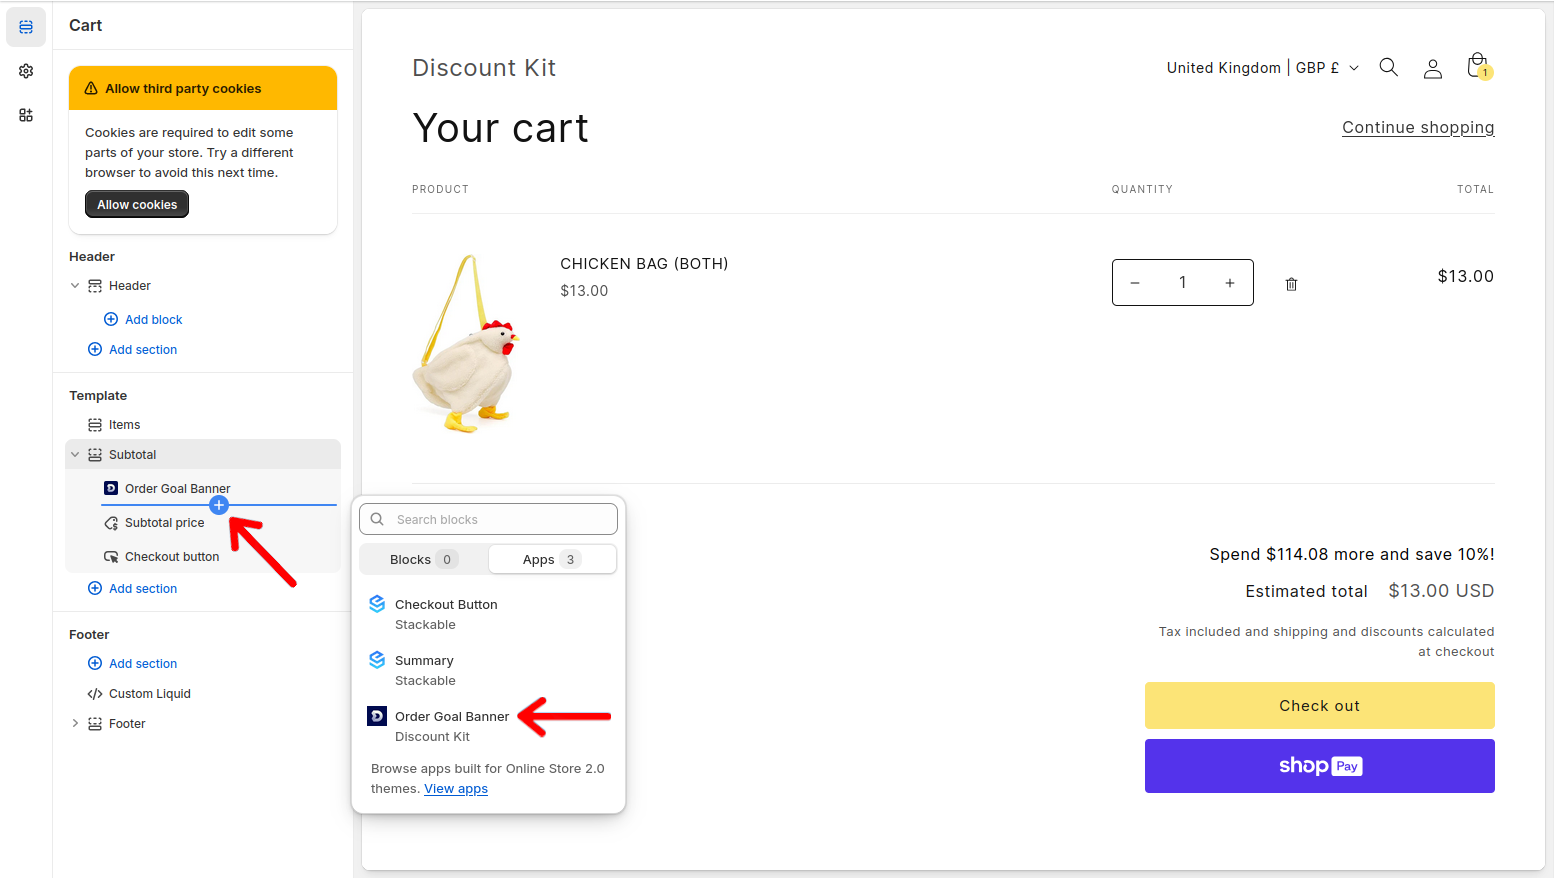Image resolution: width=1554 pixels, height=878 pixels.
Task: Click inside the Search blocks field
Action: pos(488,519)
